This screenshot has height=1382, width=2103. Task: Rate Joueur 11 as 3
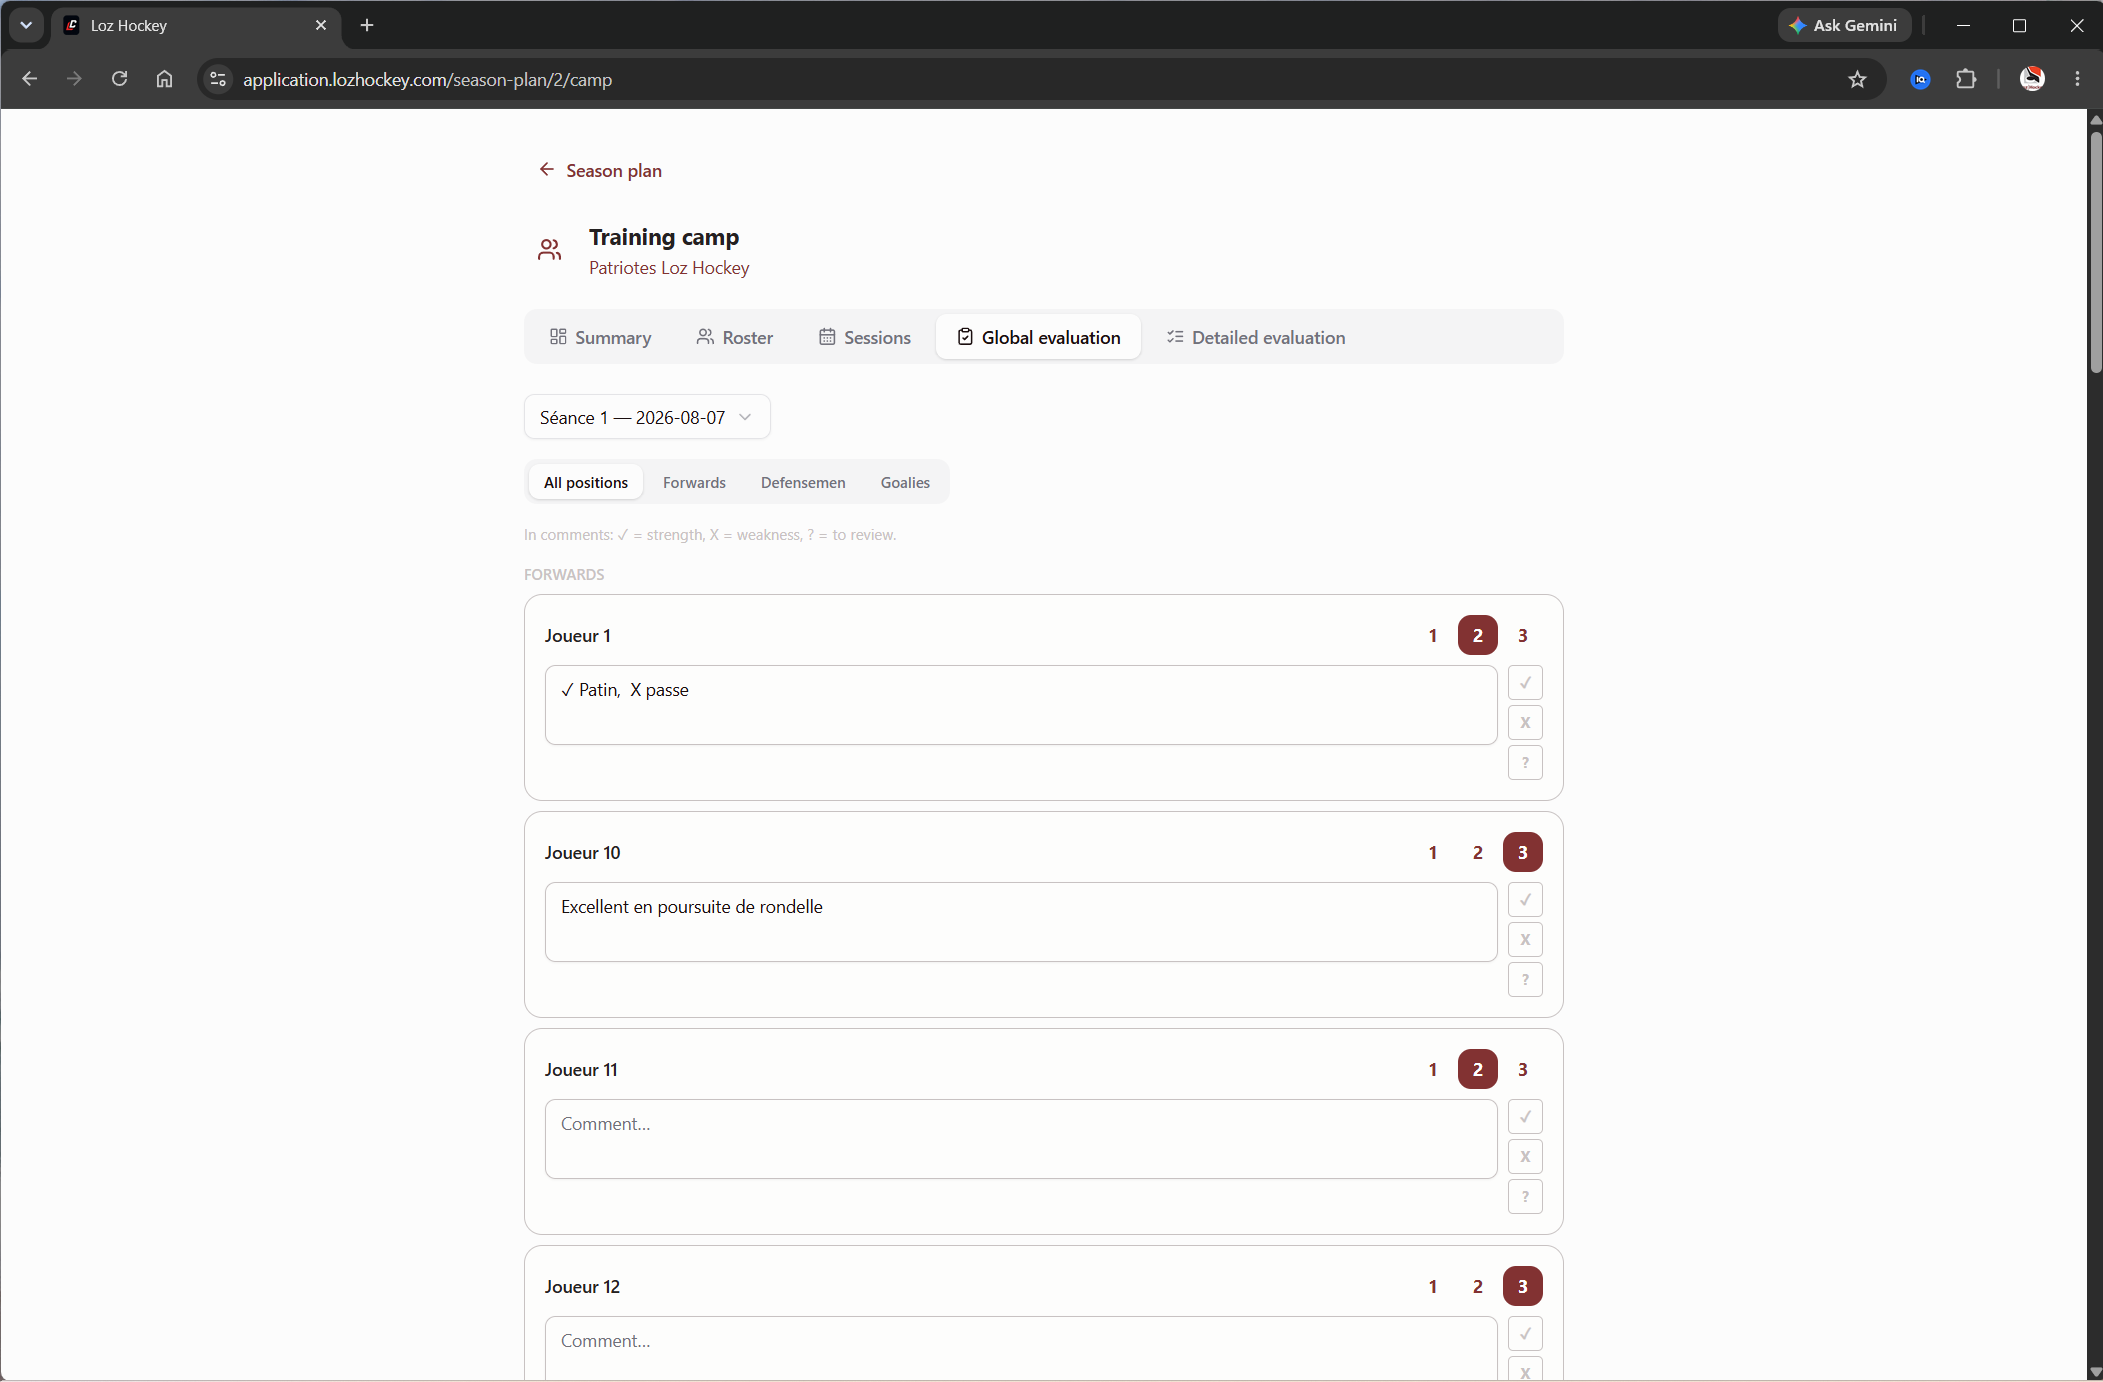coord(1523,1070)
